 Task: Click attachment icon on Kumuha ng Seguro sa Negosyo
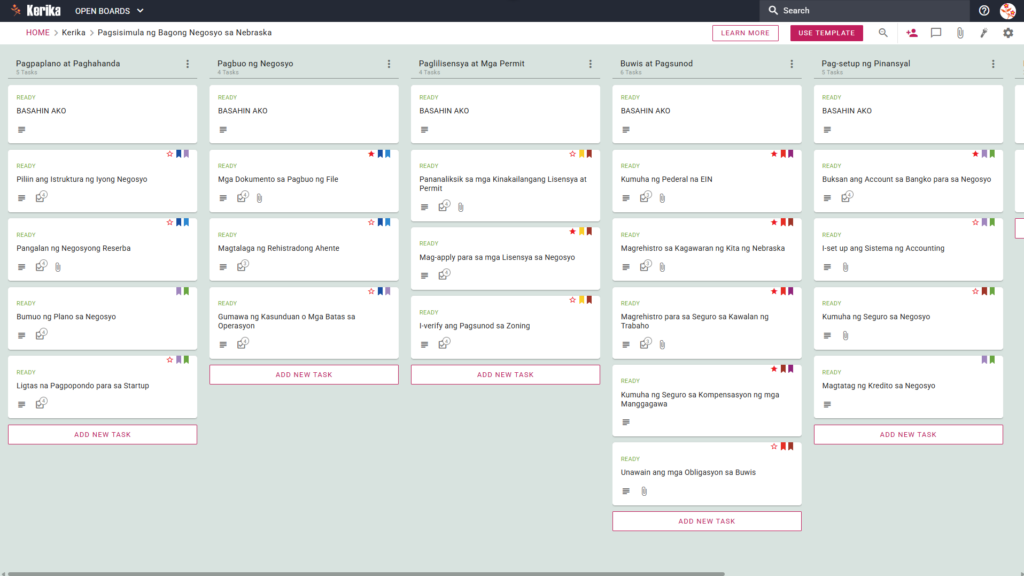pyautogui.click(x=845, y=336)
